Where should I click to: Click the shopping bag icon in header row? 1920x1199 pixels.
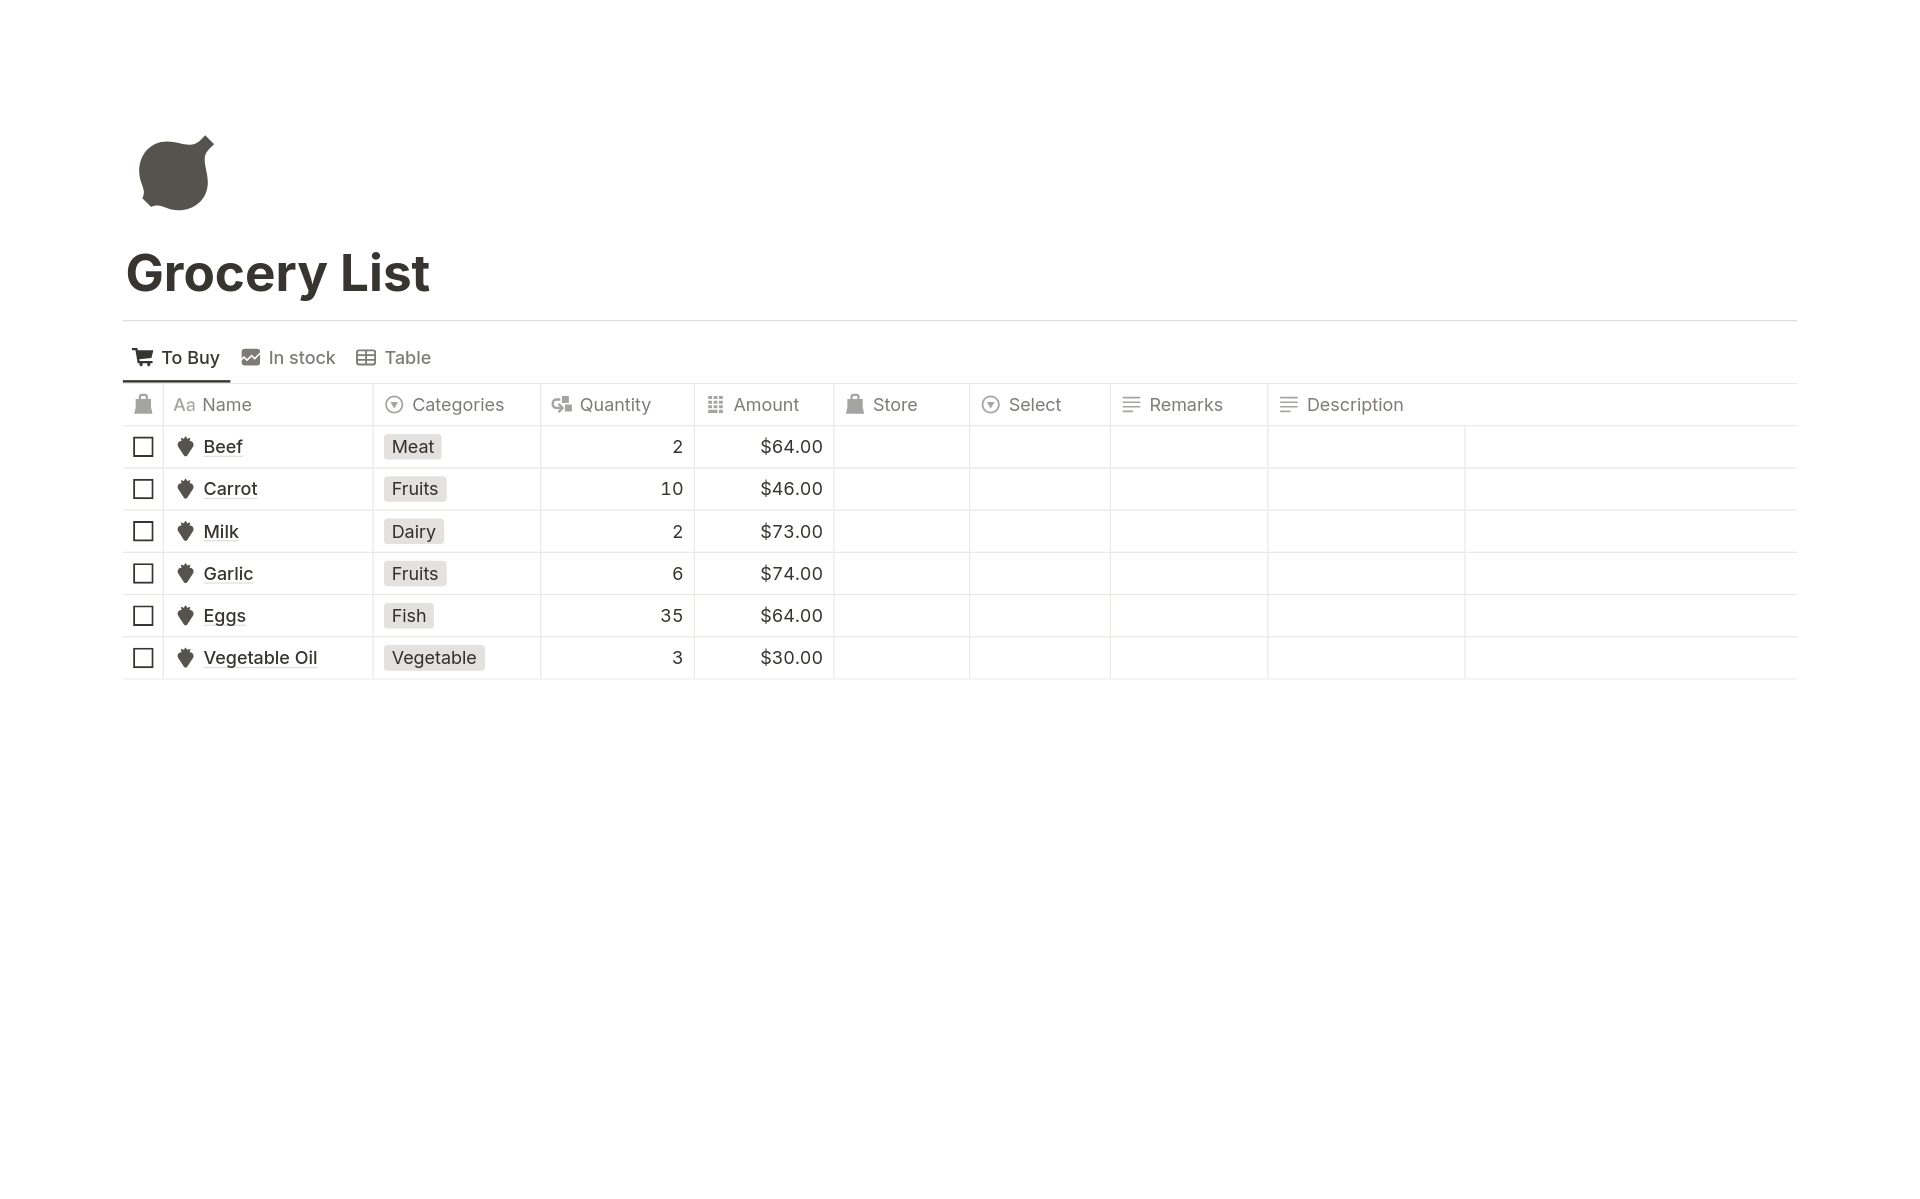(143, 404)
